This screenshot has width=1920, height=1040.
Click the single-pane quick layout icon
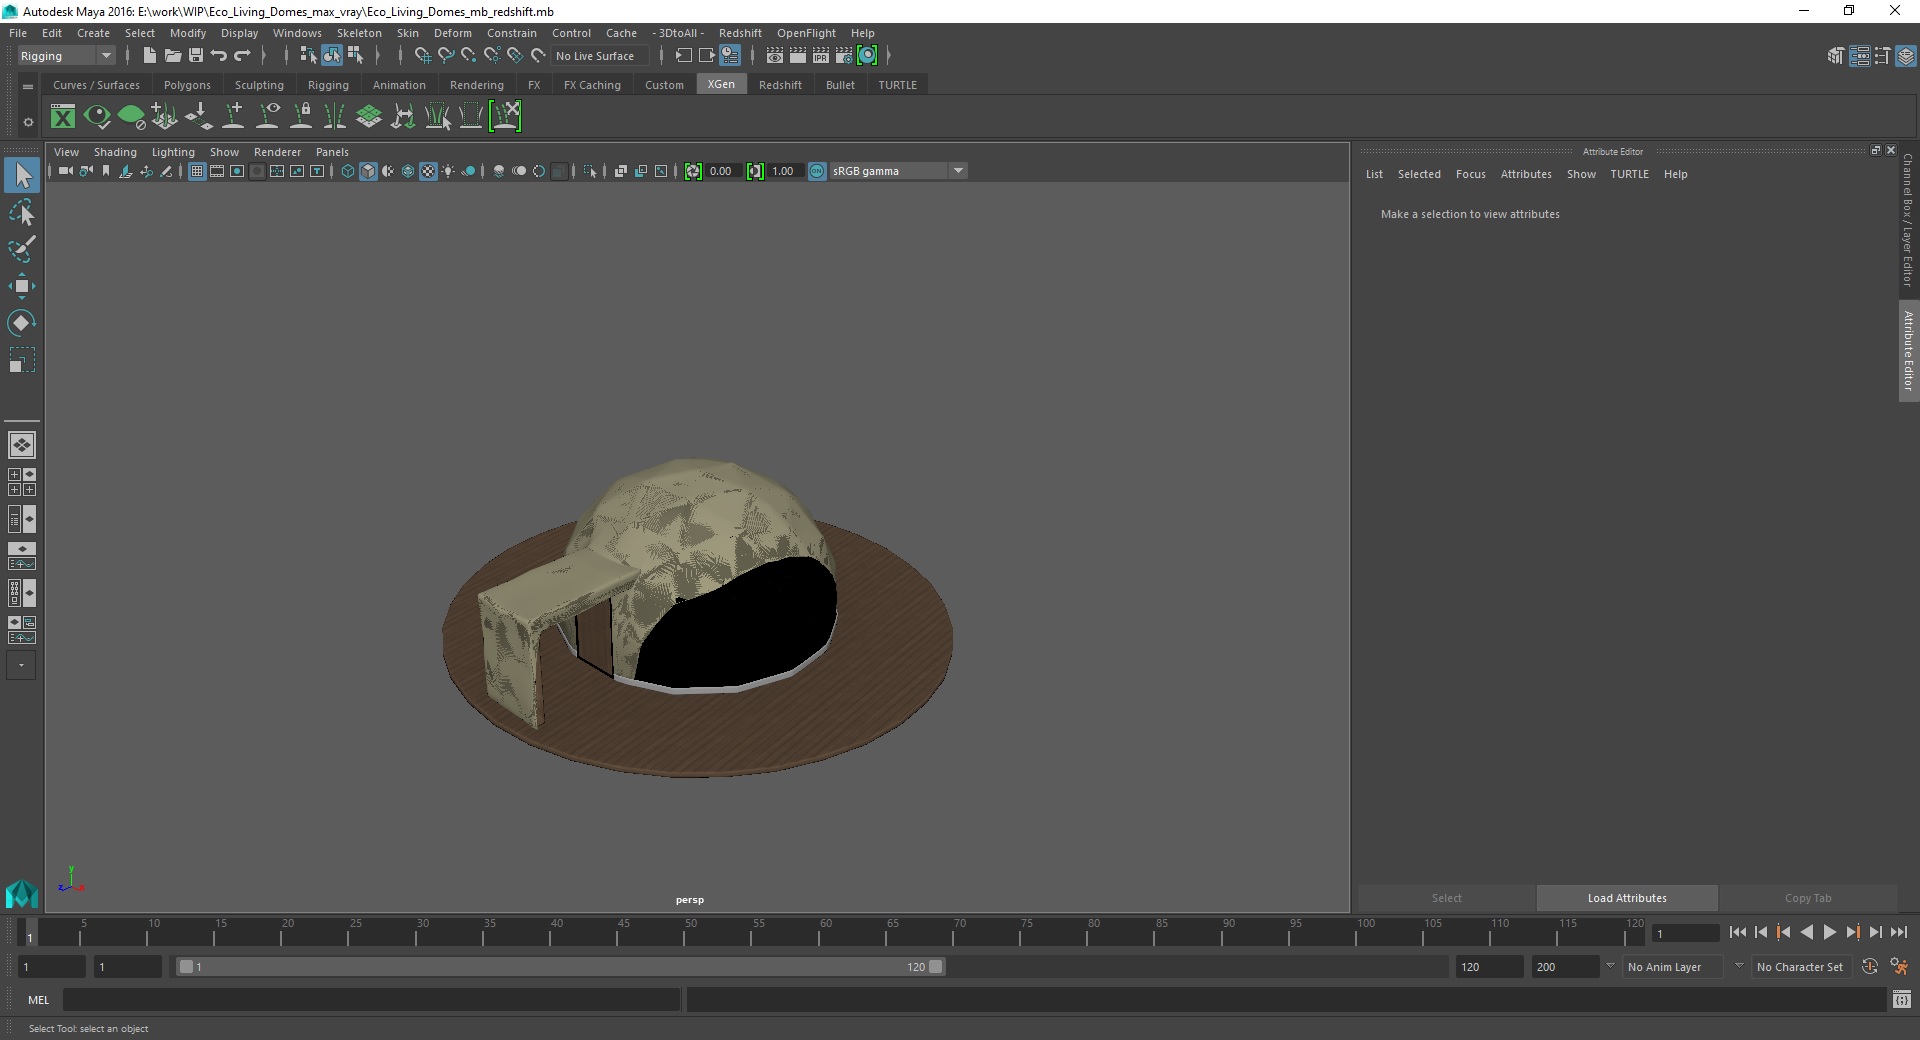(x=21, y=445)
